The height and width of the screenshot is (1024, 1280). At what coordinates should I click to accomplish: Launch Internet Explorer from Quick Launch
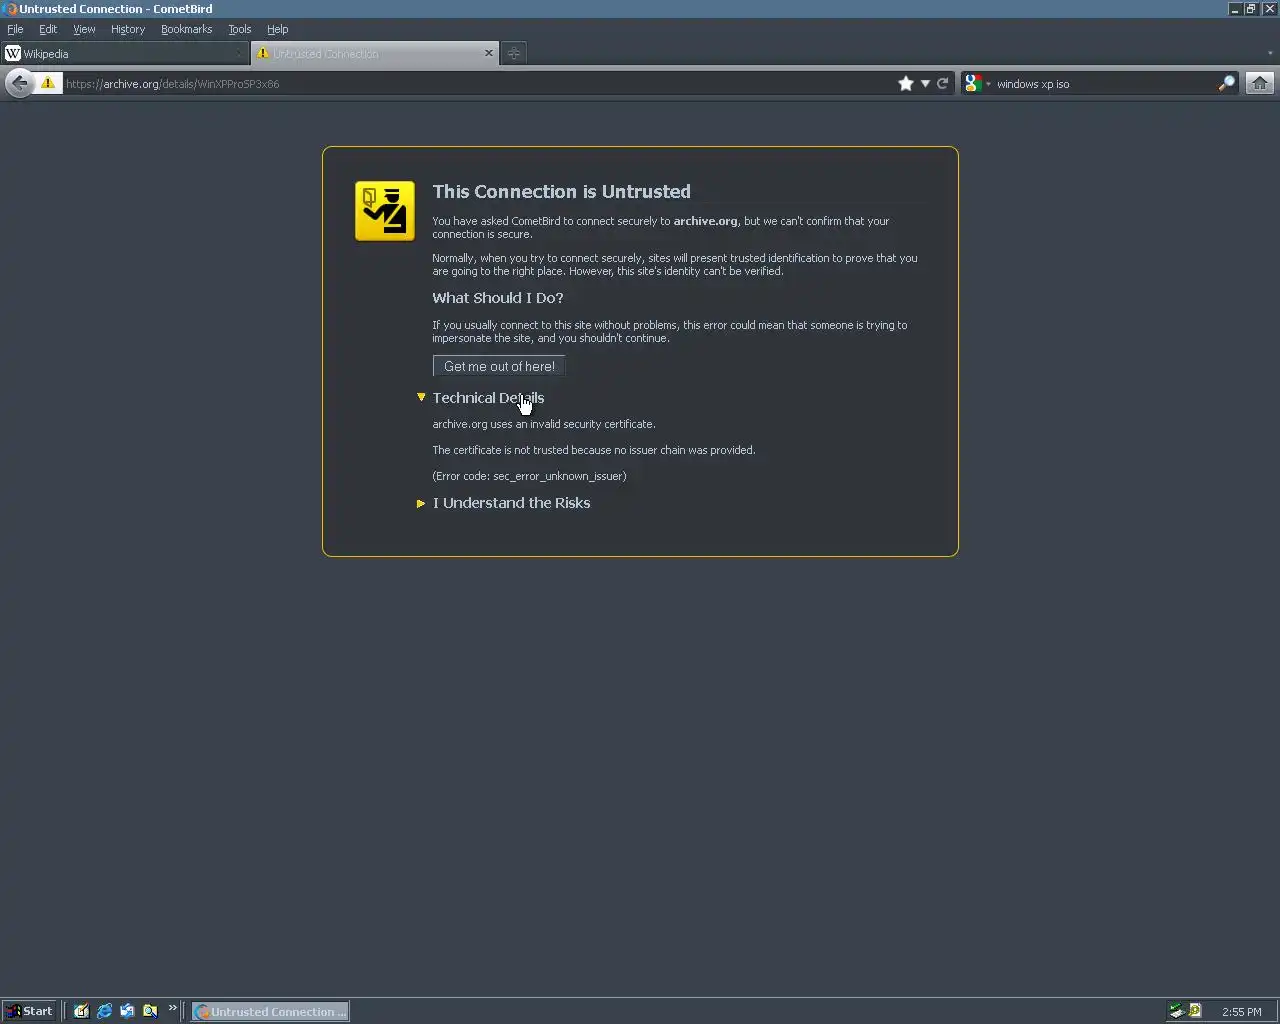coord(104,1011)
